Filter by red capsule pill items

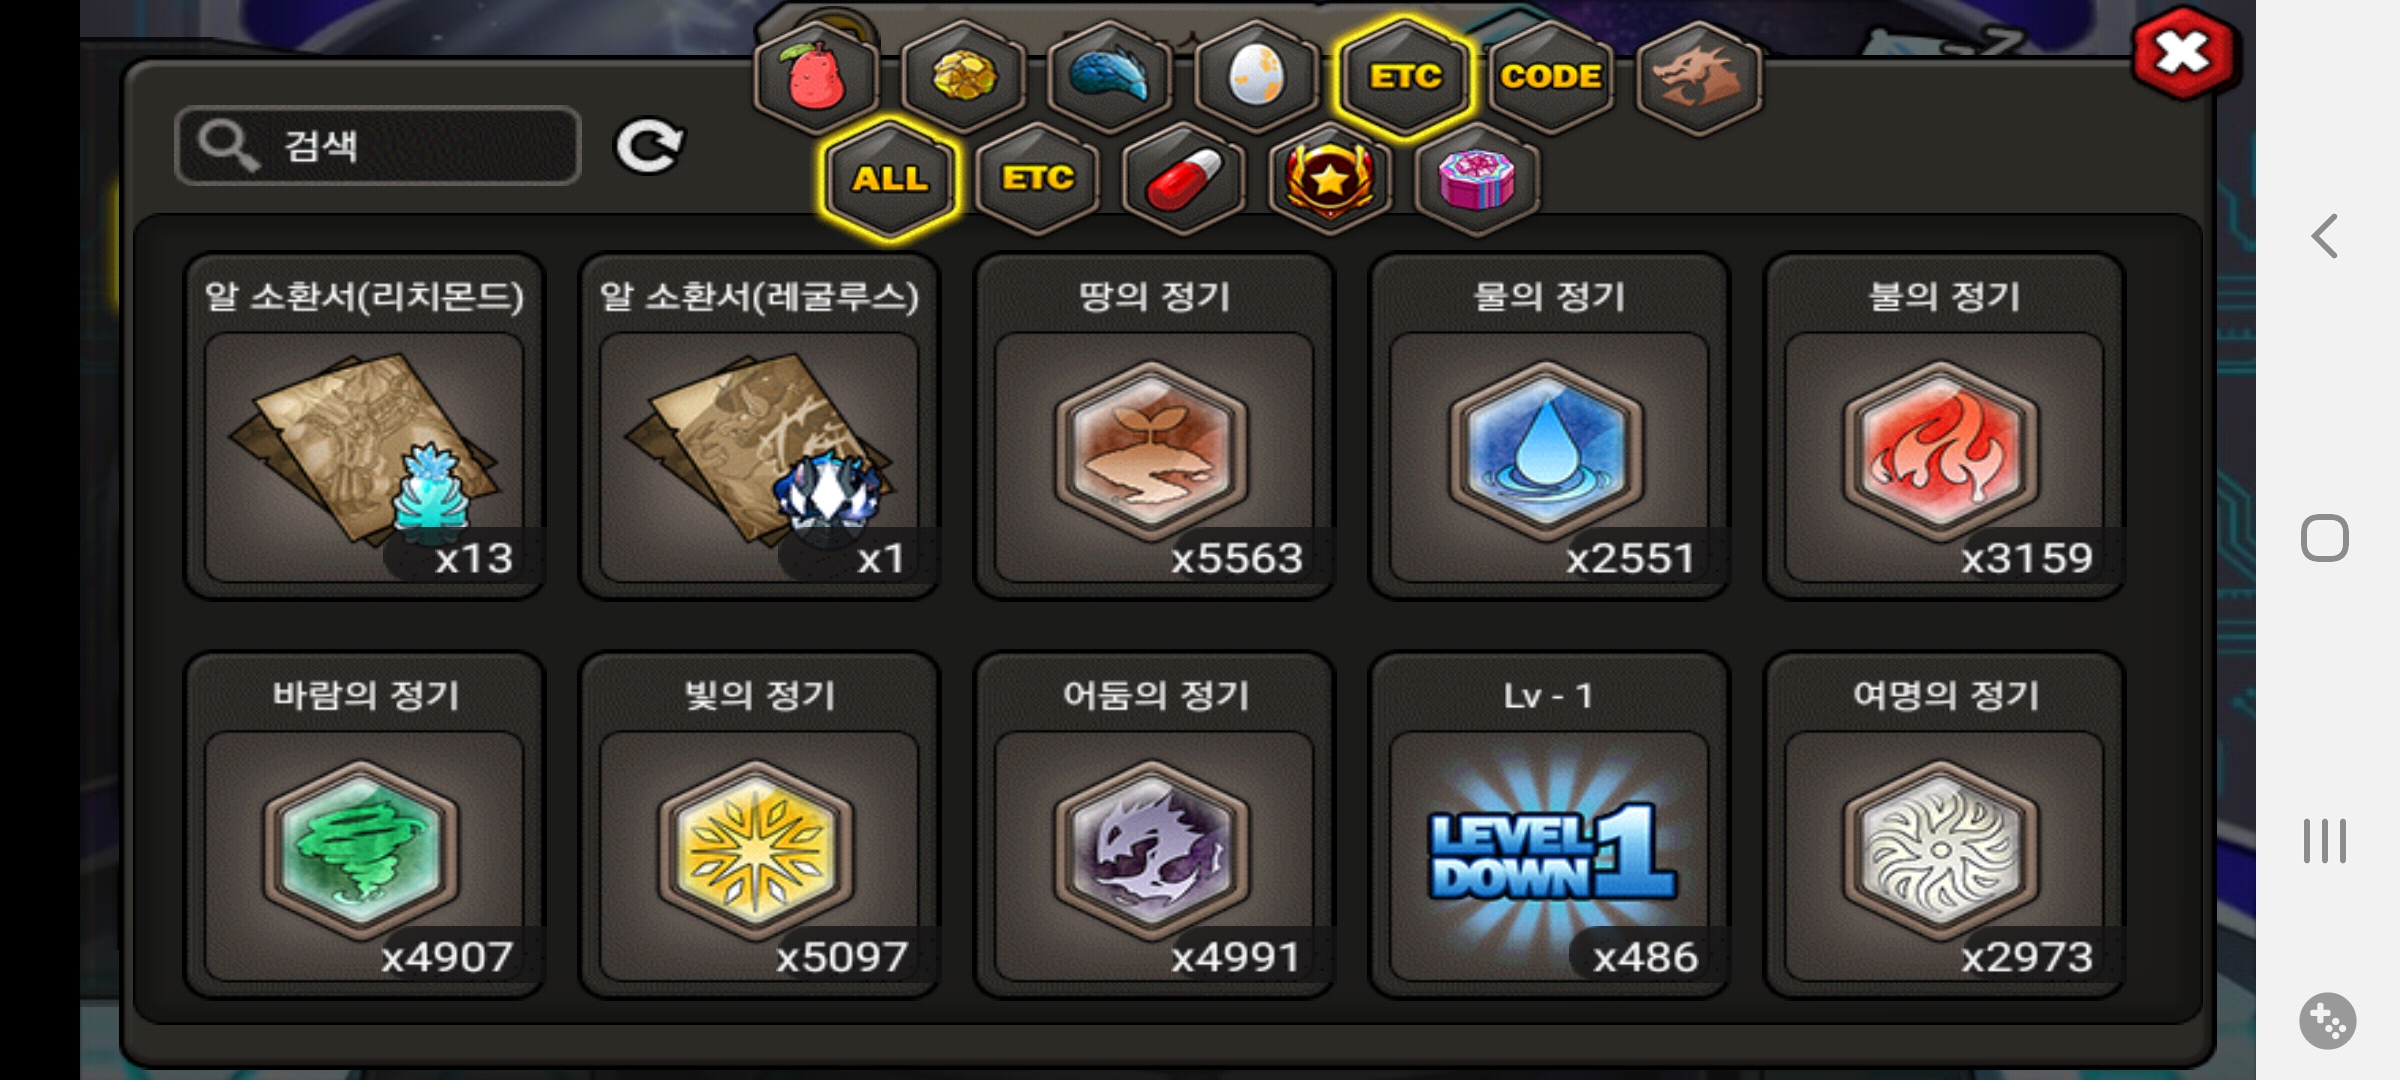(x=1184, y=179)
